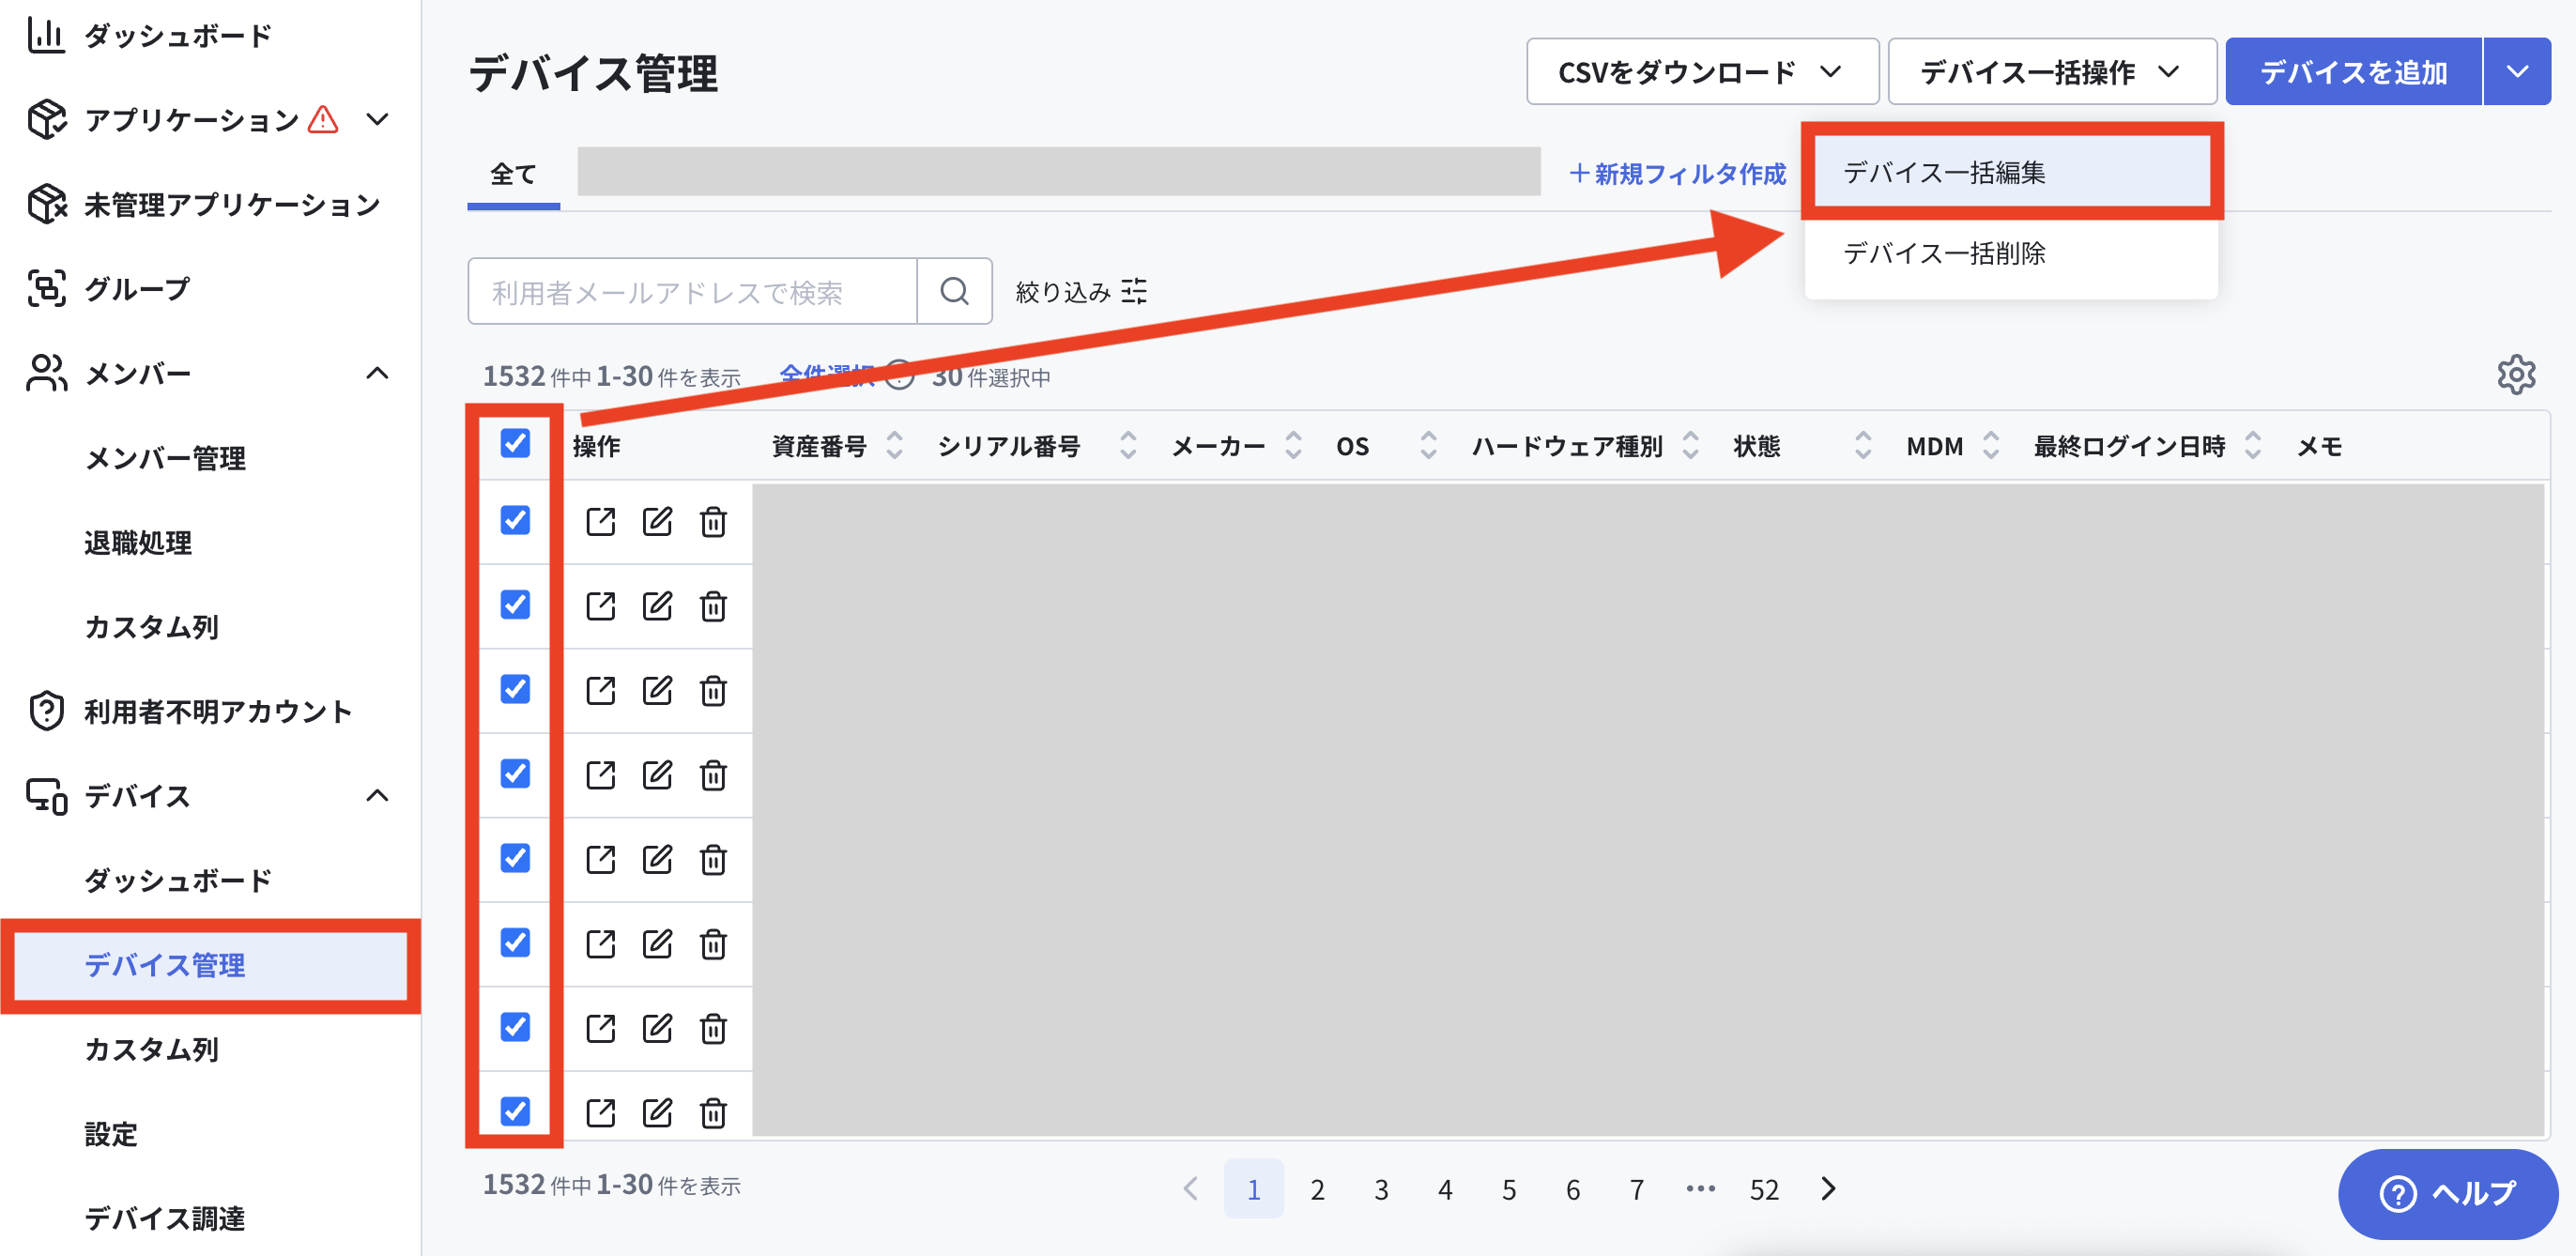Open details icon in fourth device row

pos(600,775)
